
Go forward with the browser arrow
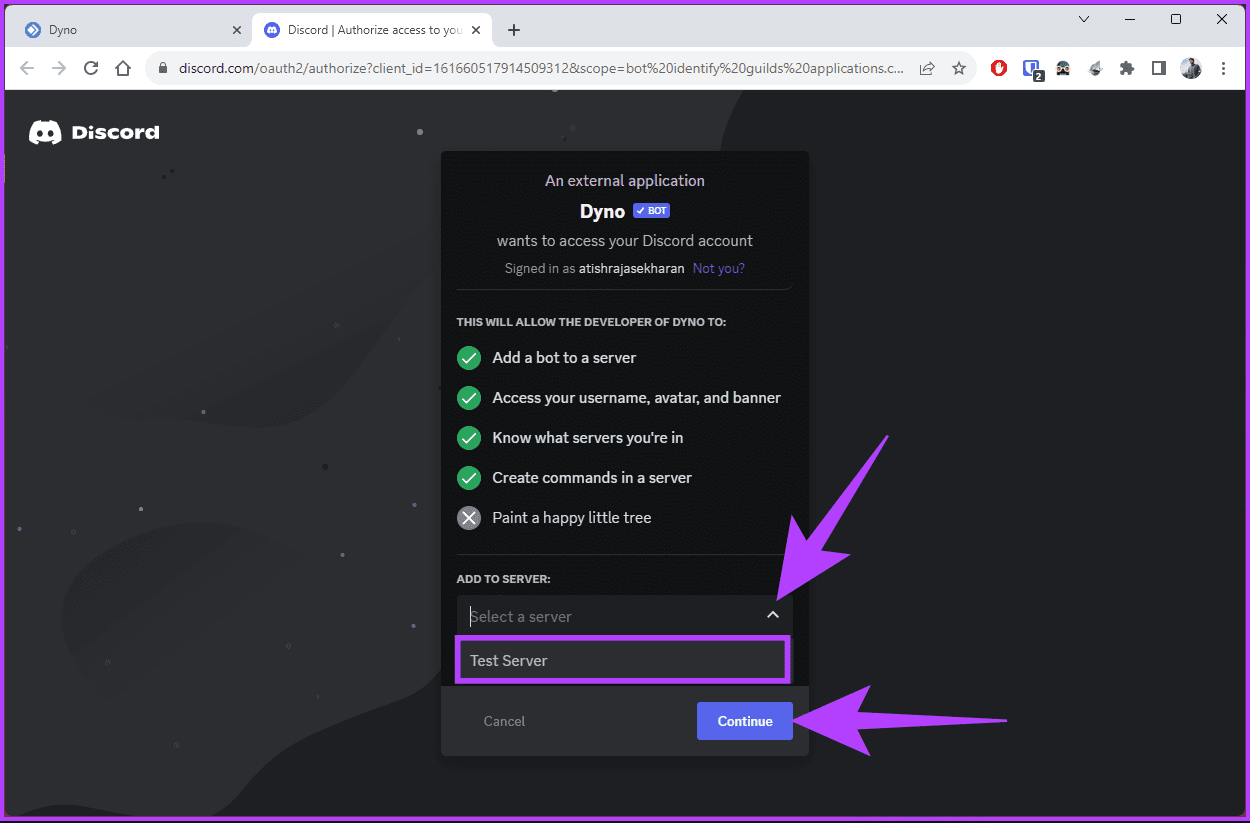(x=59, y=68)
